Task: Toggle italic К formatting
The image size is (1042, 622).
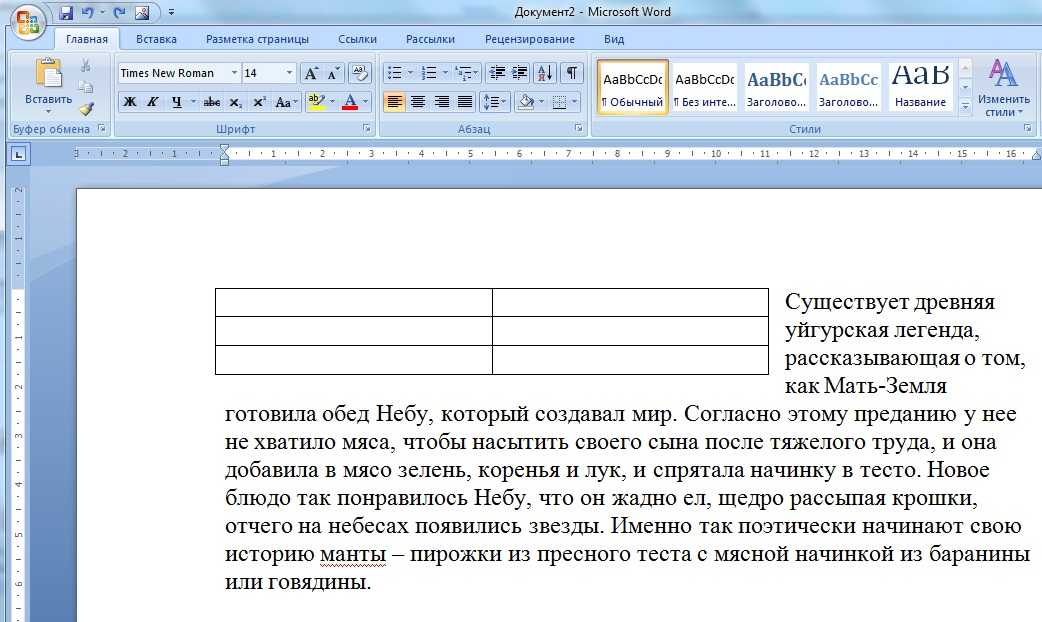Action: click(x=152, y=102)
